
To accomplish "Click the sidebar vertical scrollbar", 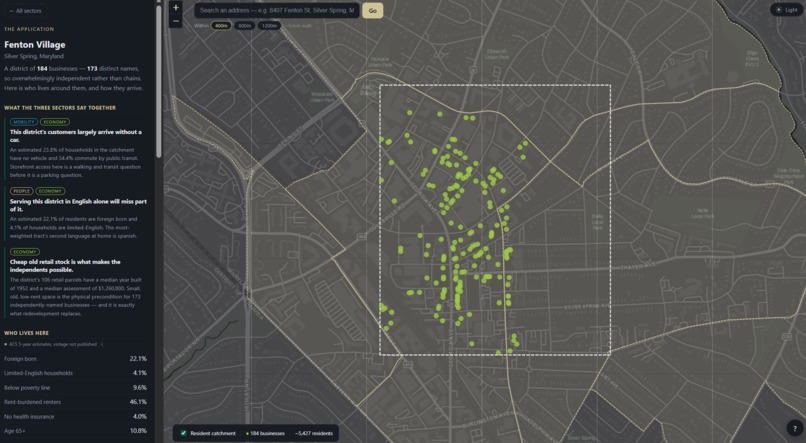I will click(x=159, y=82).
